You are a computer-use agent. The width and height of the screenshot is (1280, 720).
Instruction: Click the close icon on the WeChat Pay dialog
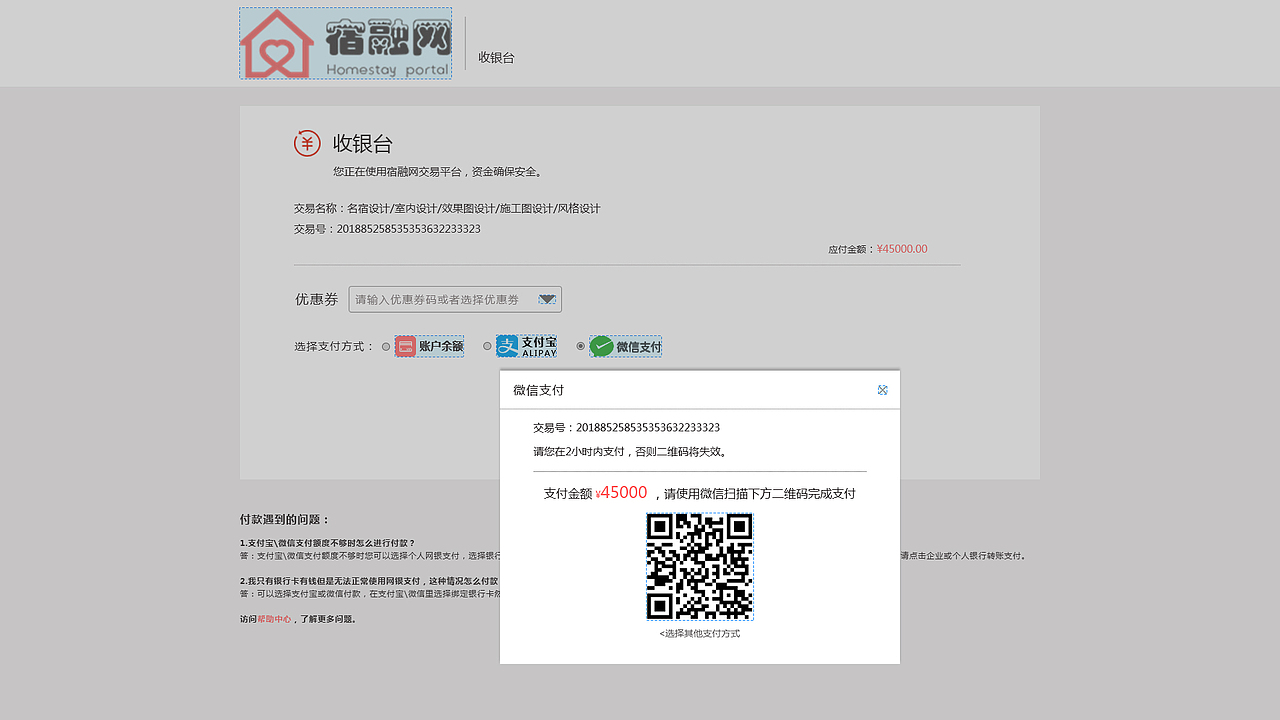click(882, 390)
